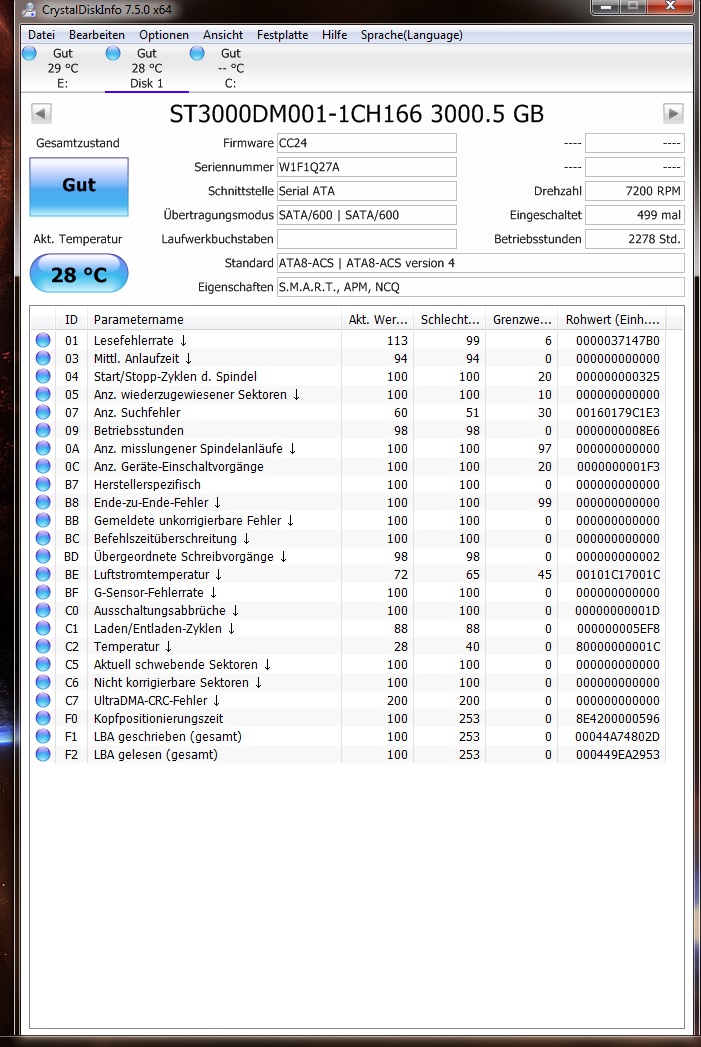The image size is (701, 1047).
Task: Click the Übertragungsmodus field SATA/600
Action: coord(367,215)
